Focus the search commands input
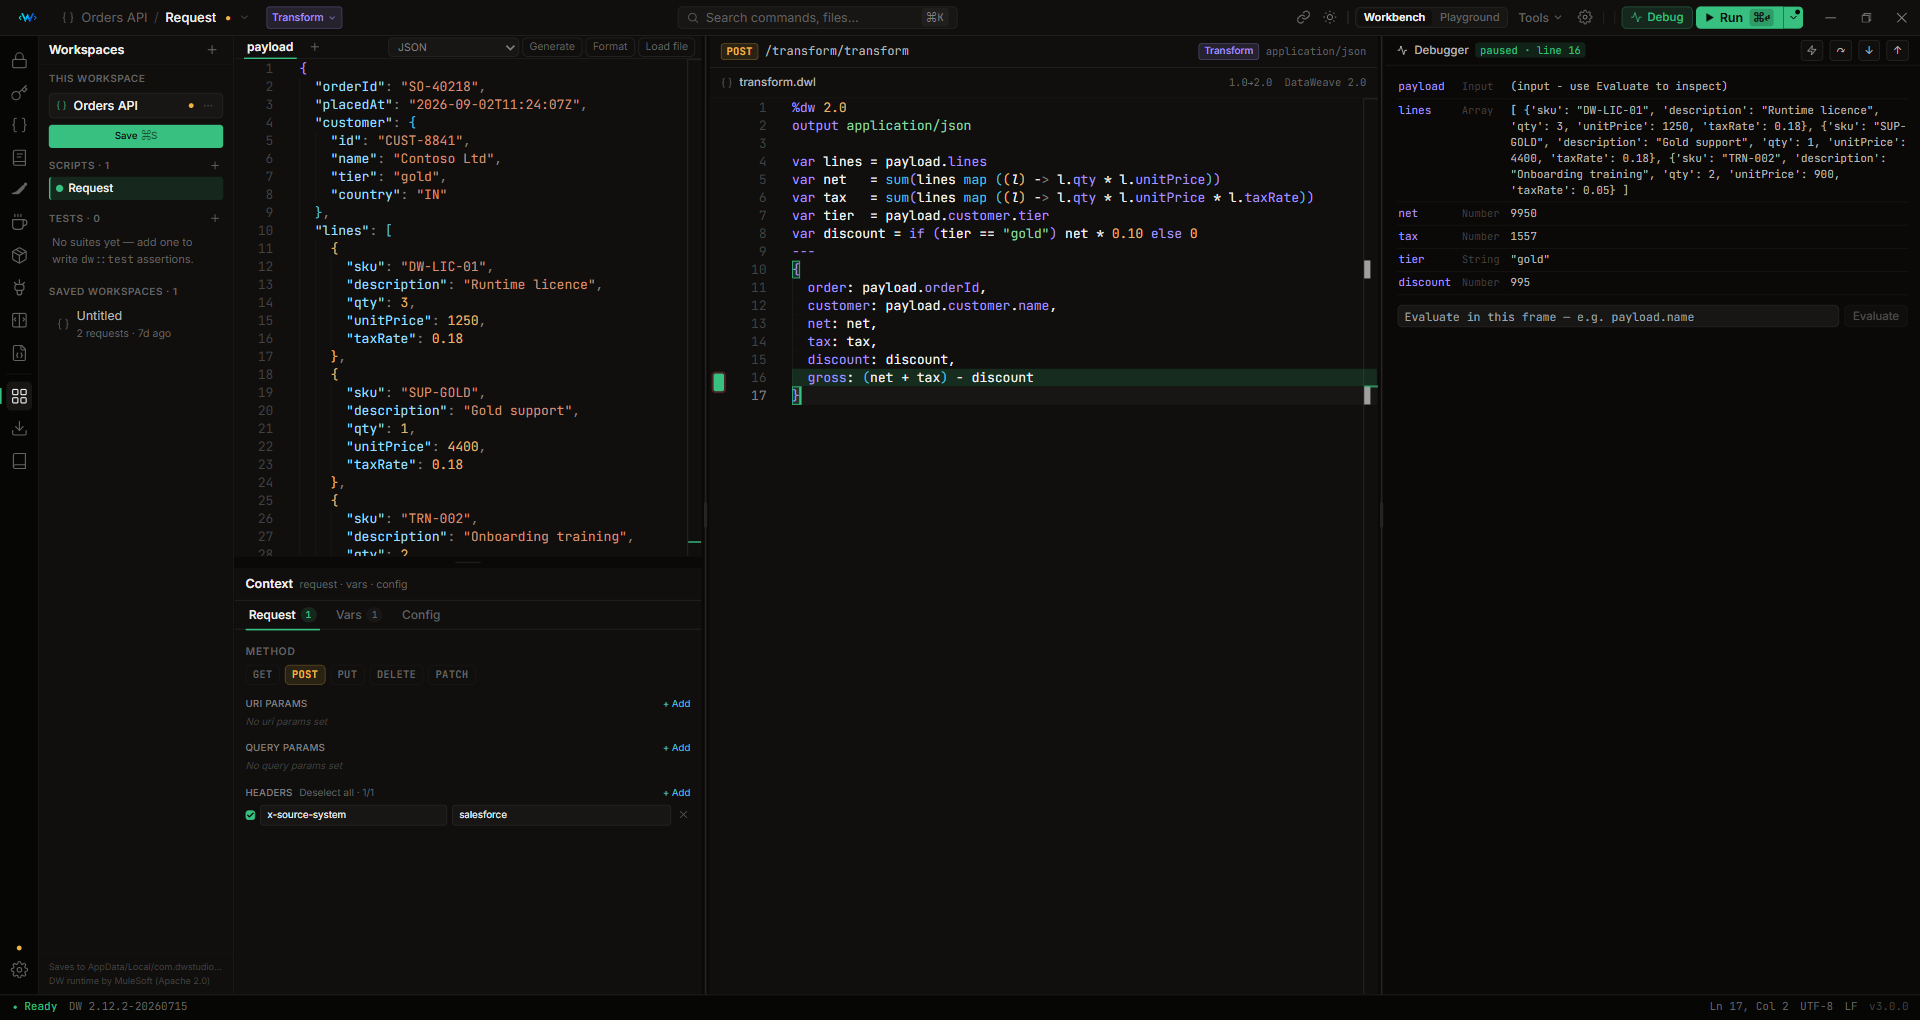The height and width of the screenshot is (1020, 1920). click(817, 17)
